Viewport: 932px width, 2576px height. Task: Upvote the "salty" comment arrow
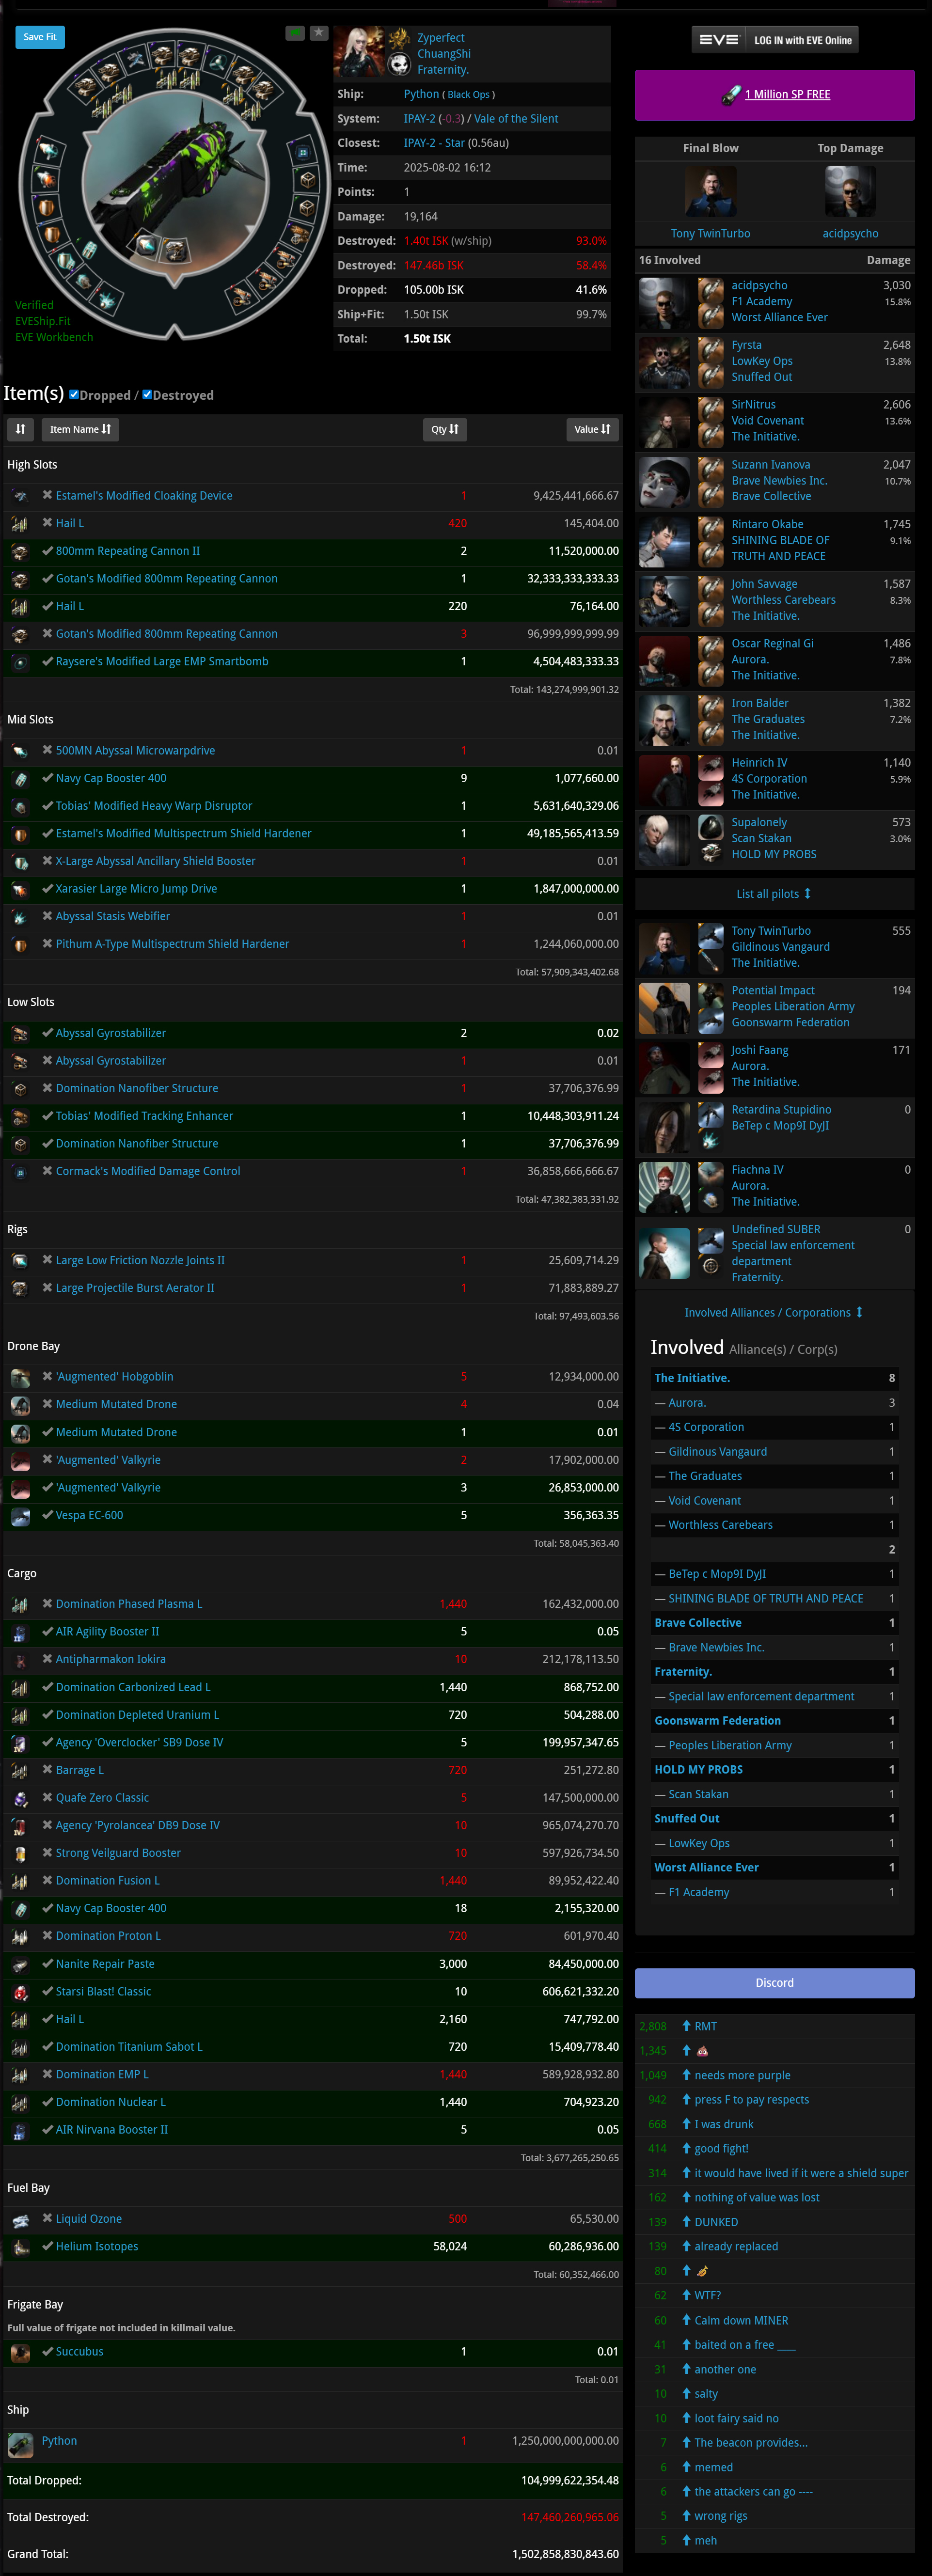[x=686, y=2393]
